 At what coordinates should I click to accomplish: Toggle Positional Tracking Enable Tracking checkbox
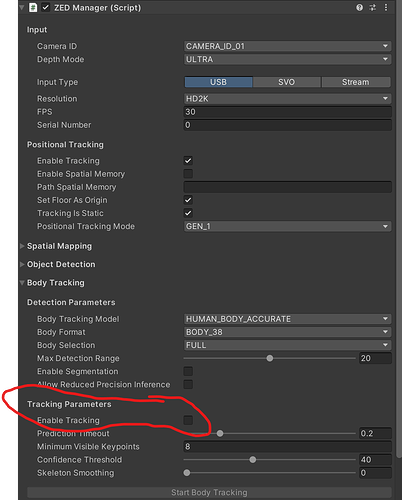click(x=188, y=161)
